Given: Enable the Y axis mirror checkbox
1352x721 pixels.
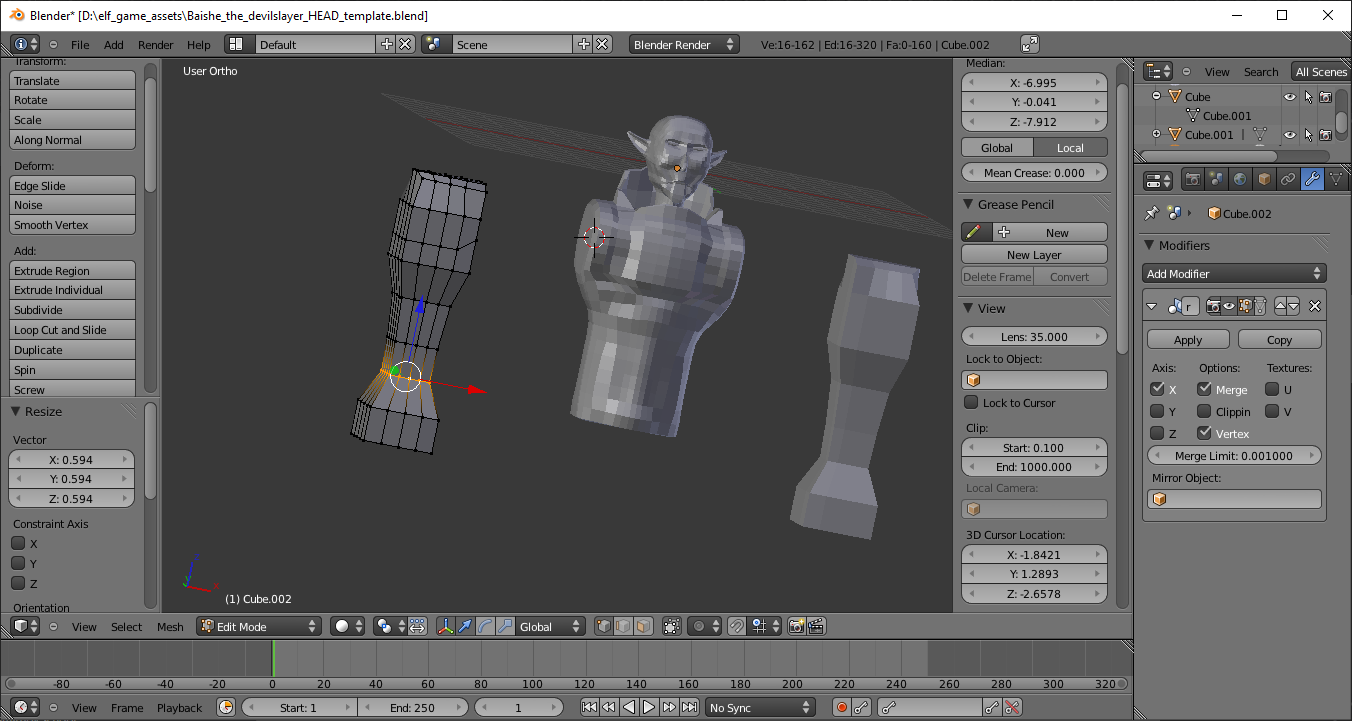Looking at the screenshot, I should 1157,411.
